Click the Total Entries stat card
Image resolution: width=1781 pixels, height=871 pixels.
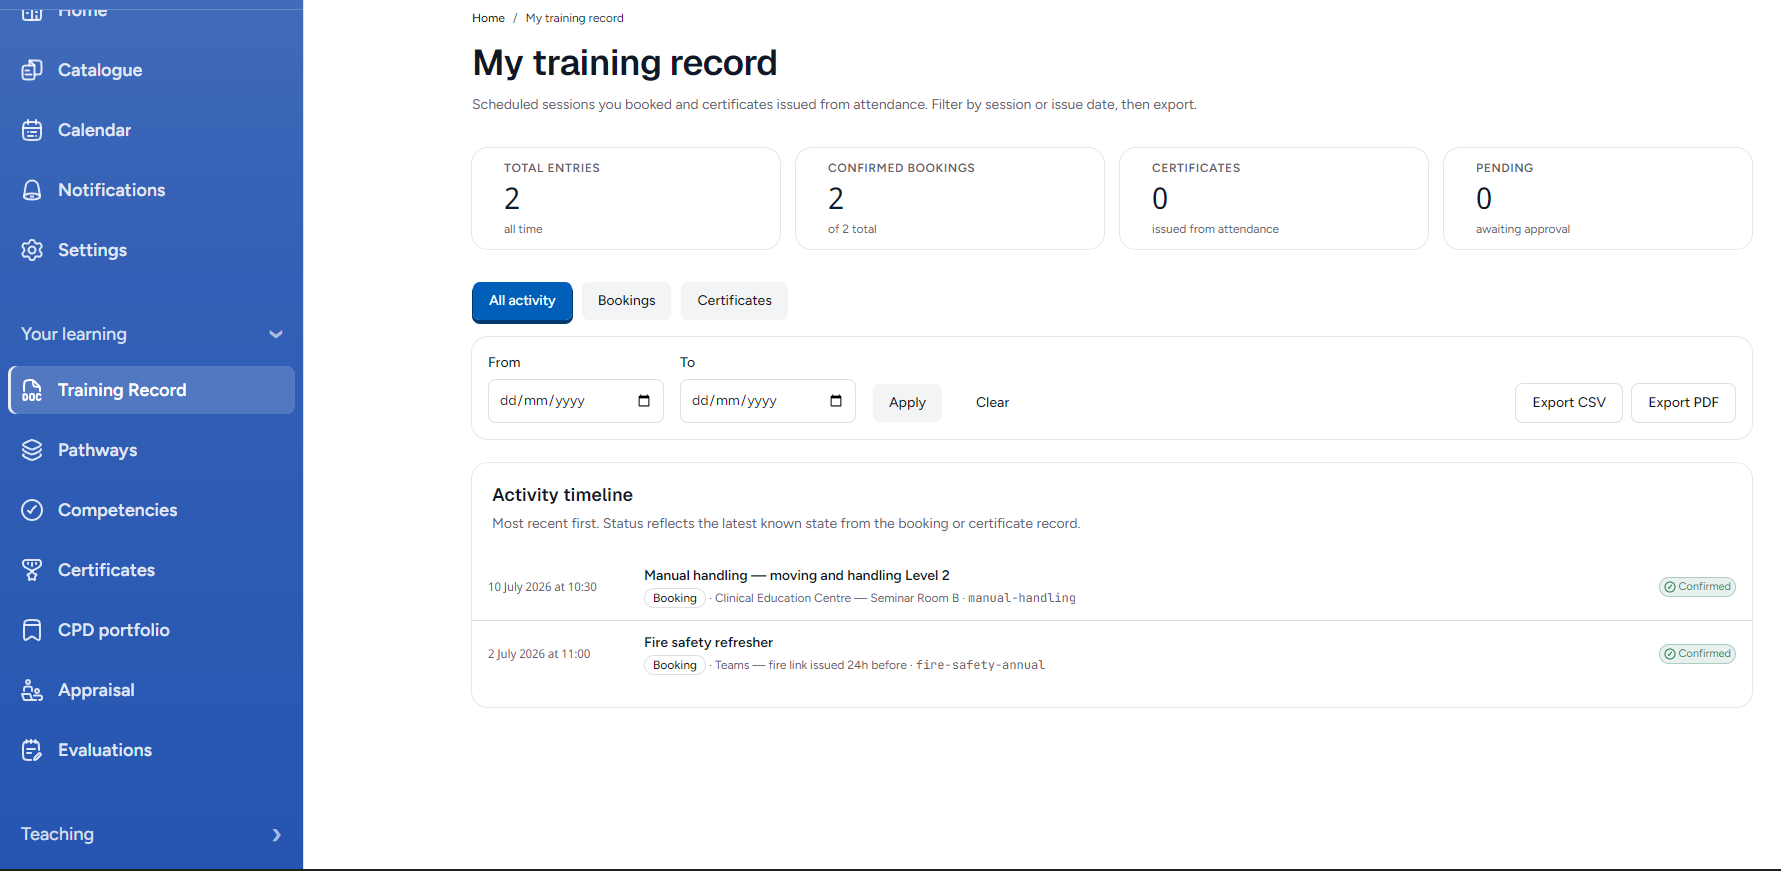(x=626, y=199)
